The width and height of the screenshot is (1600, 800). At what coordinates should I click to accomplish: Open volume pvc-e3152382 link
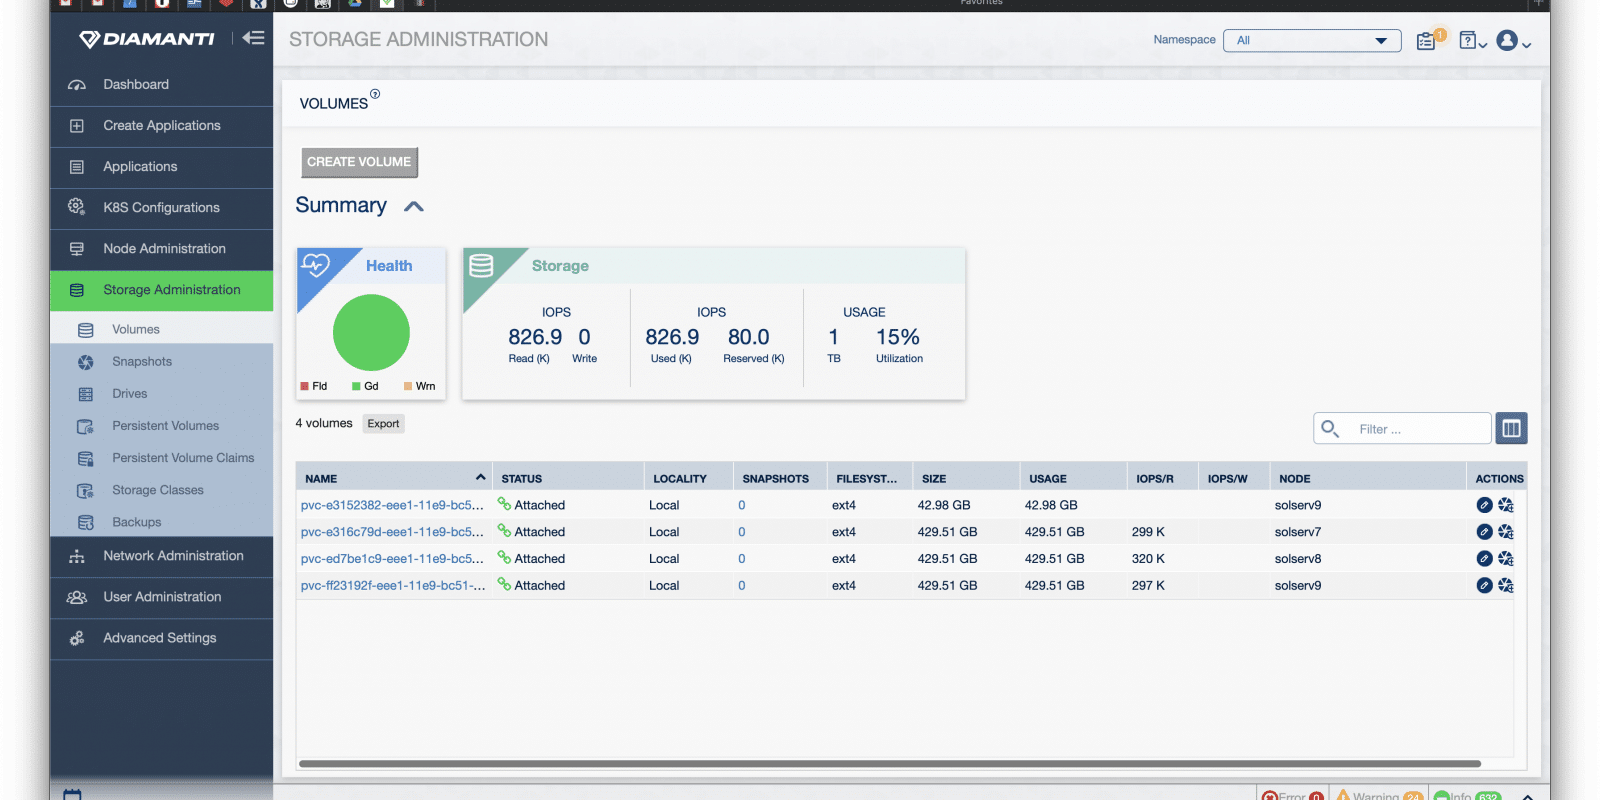tap(392, 506)
